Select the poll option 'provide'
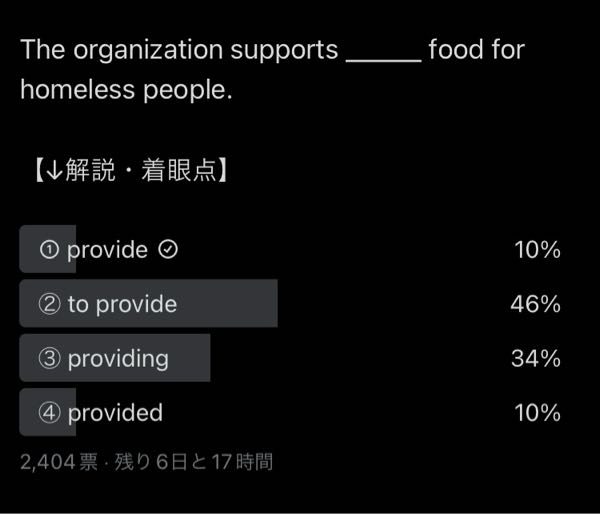Screen dimensions: 600x514 (x=290, y=249)
